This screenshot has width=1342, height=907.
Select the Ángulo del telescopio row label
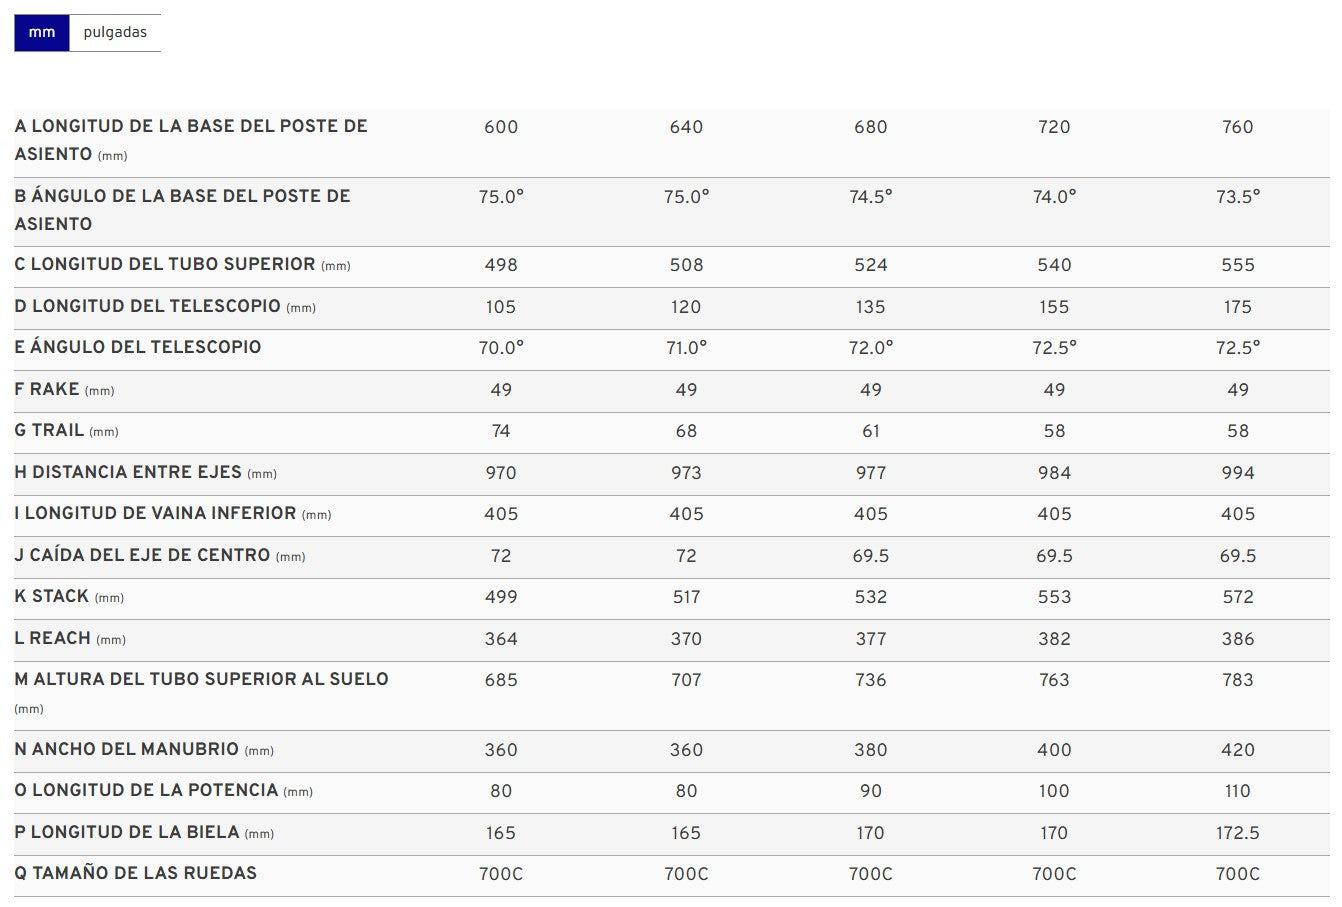[138, 348]
